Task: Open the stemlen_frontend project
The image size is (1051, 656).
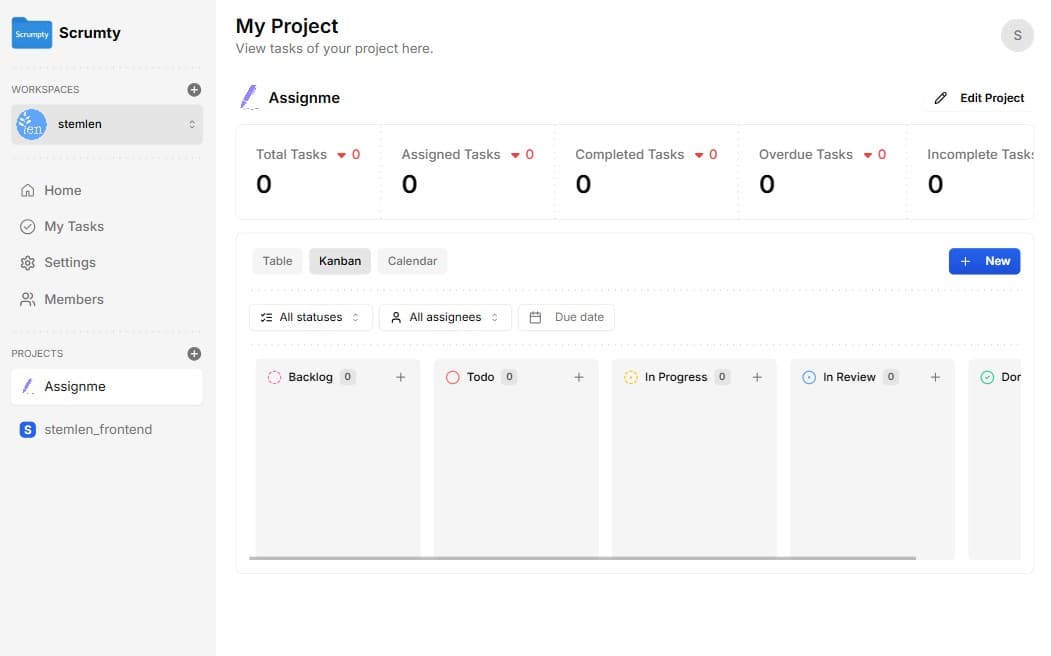Action: (98, 429)
